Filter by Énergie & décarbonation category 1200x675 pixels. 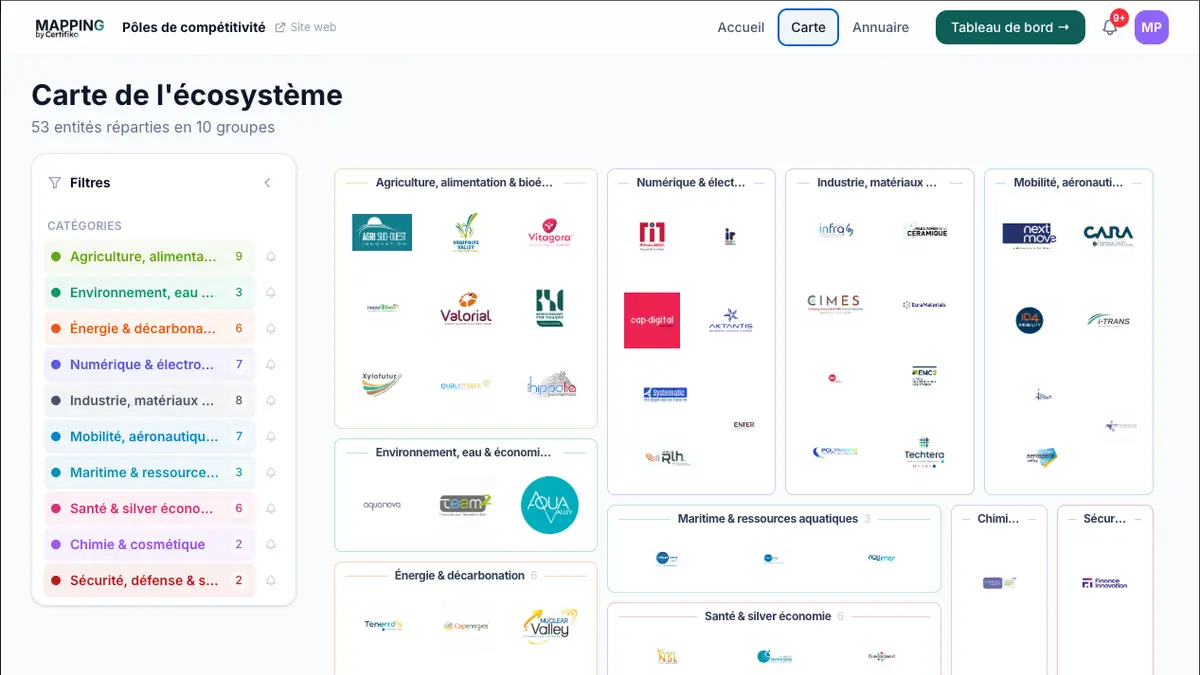click(150, 329)
